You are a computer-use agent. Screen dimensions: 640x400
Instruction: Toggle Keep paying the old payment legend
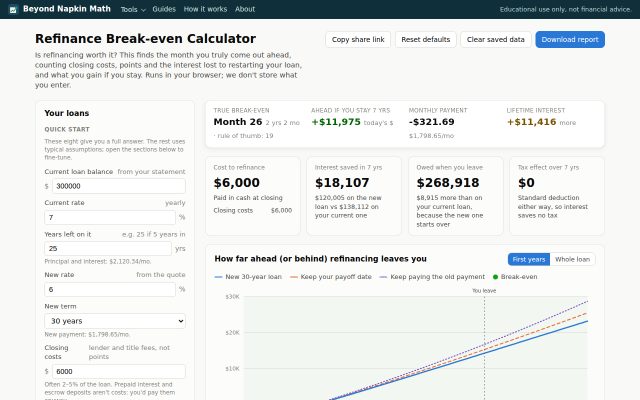point(432,277)
